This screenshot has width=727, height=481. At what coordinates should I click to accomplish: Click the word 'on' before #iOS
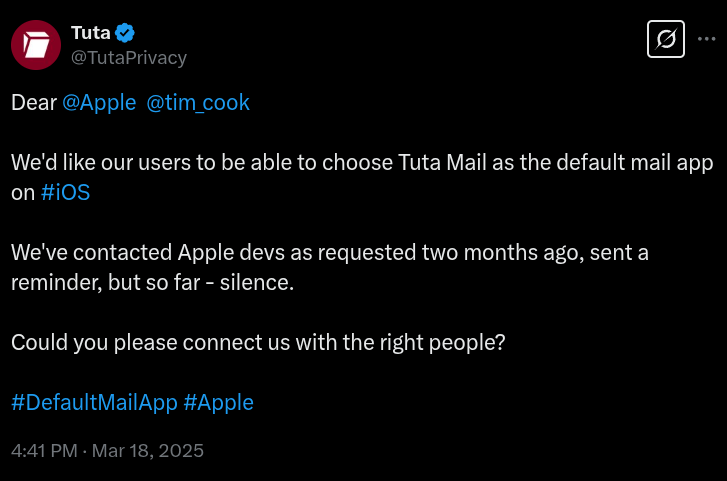coord(23,193)
